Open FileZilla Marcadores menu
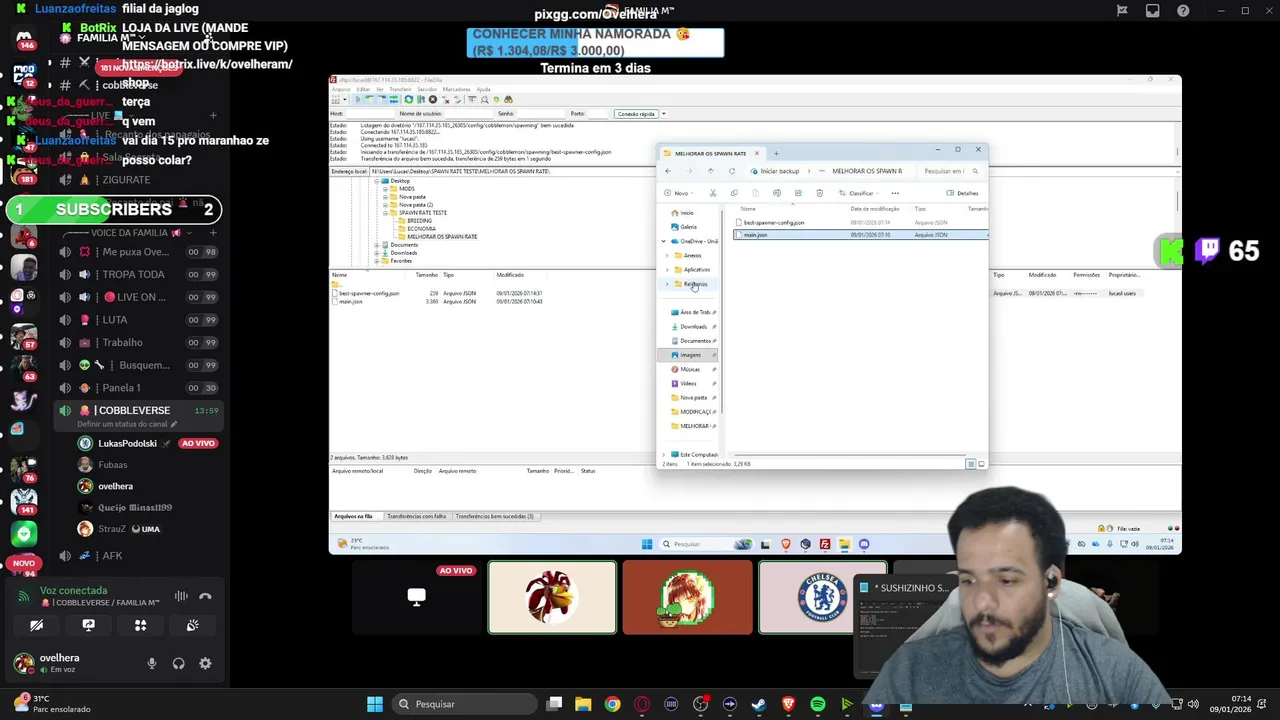Viewport: 1280px width, 720px height. click(x=456, y=89)
